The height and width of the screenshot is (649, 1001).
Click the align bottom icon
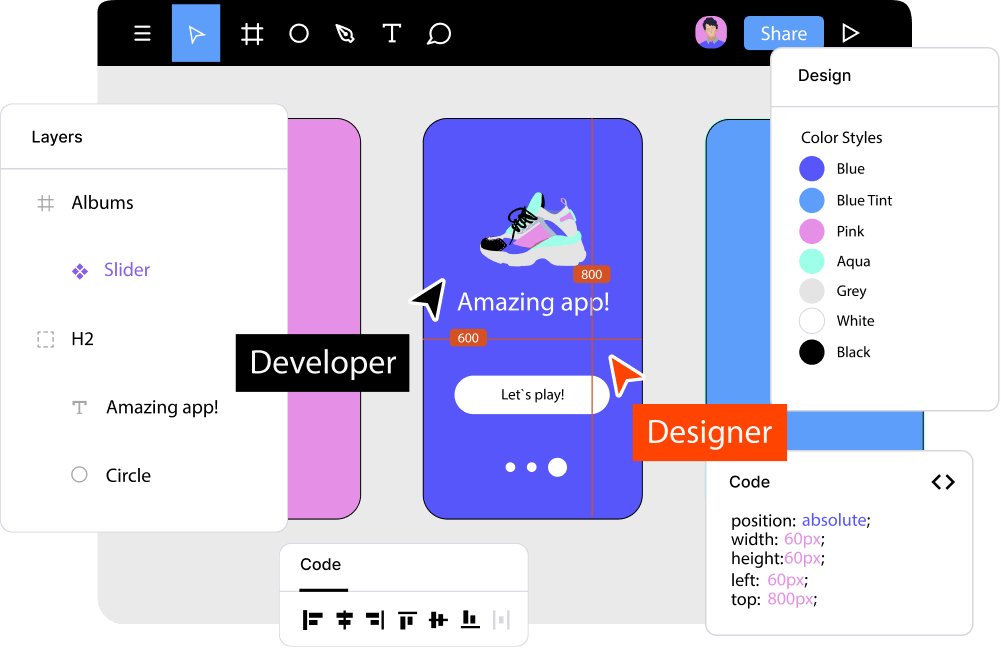coord(469,620)
